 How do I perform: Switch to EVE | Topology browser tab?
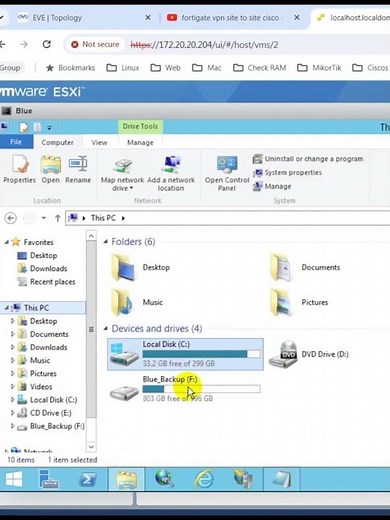(x=57, y=18)
